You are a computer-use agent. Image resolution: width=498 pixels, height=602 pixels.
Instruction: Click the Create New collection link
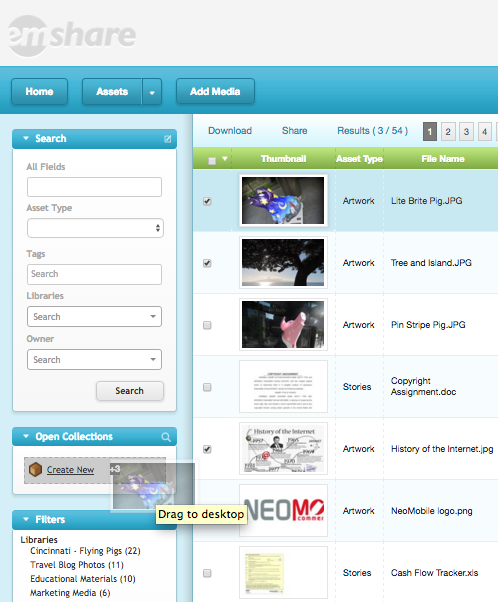70,470
